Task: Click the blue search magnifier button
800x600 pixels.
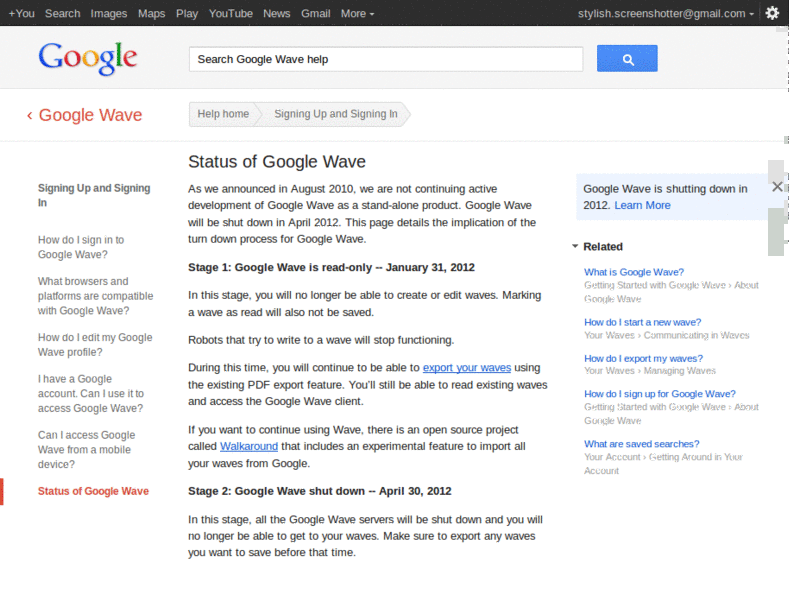Action: click(x=627, y=59)
